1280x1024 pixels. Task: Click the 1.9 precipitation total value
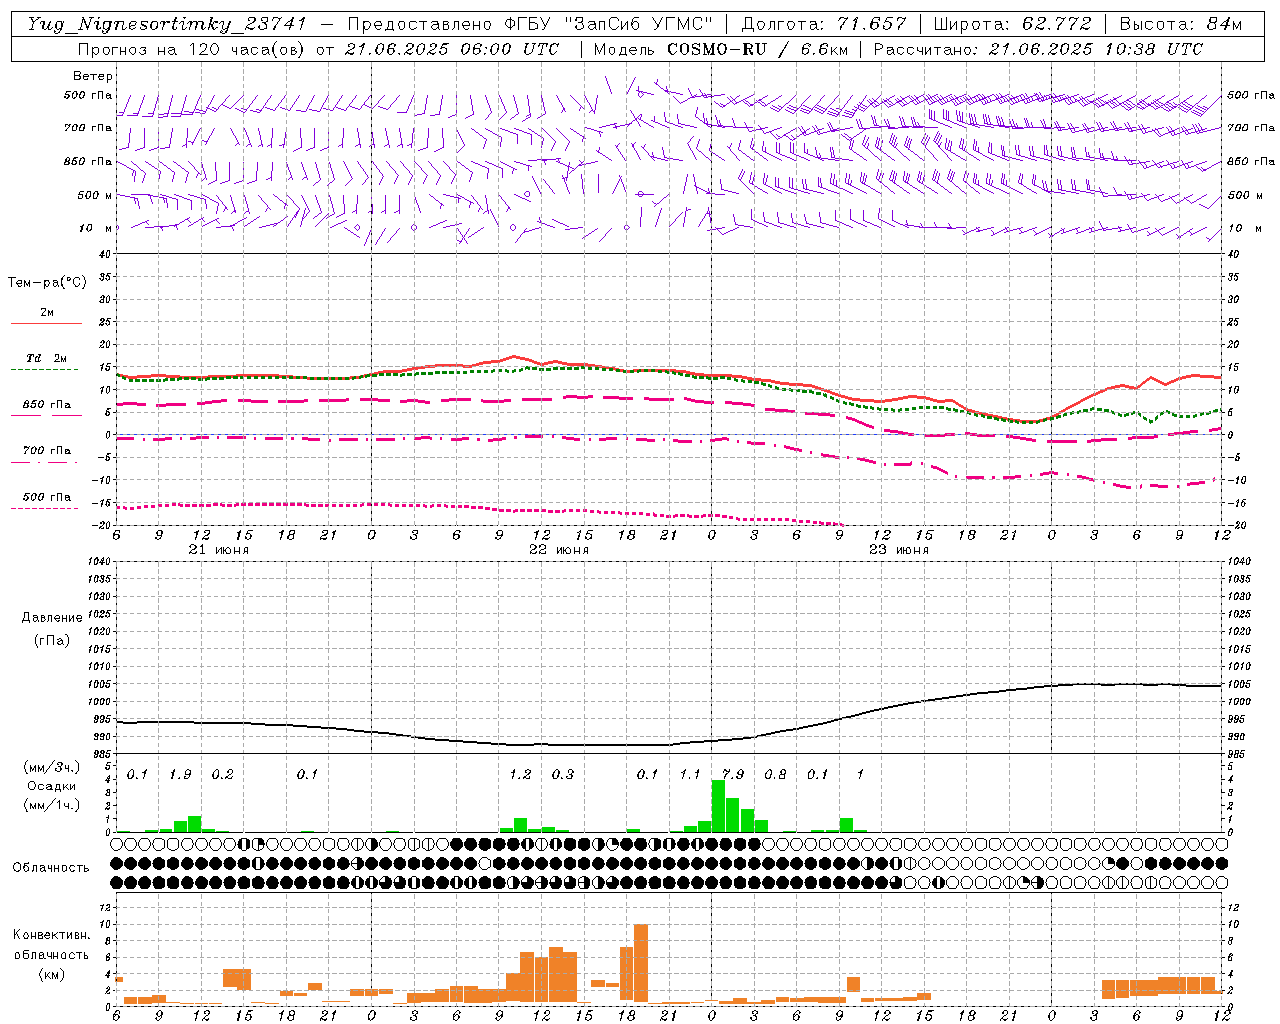pyautogui.click(x=180, y=774)
